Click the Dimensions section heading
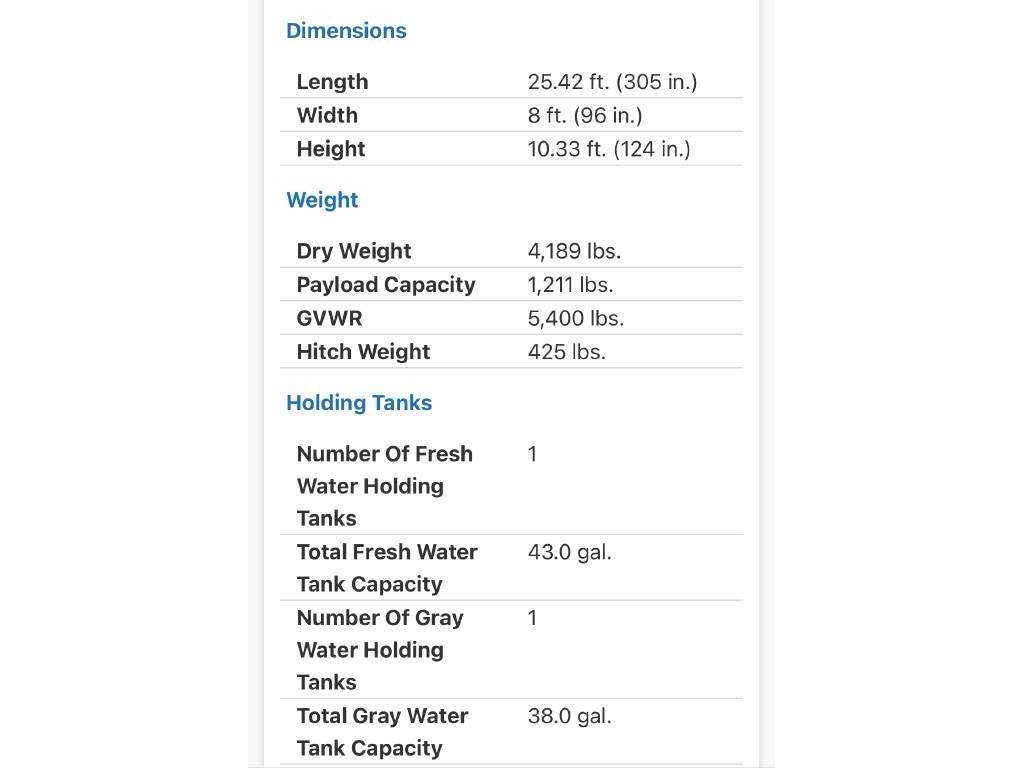This screenshot has width=1024, height=768. coord(346,31)
